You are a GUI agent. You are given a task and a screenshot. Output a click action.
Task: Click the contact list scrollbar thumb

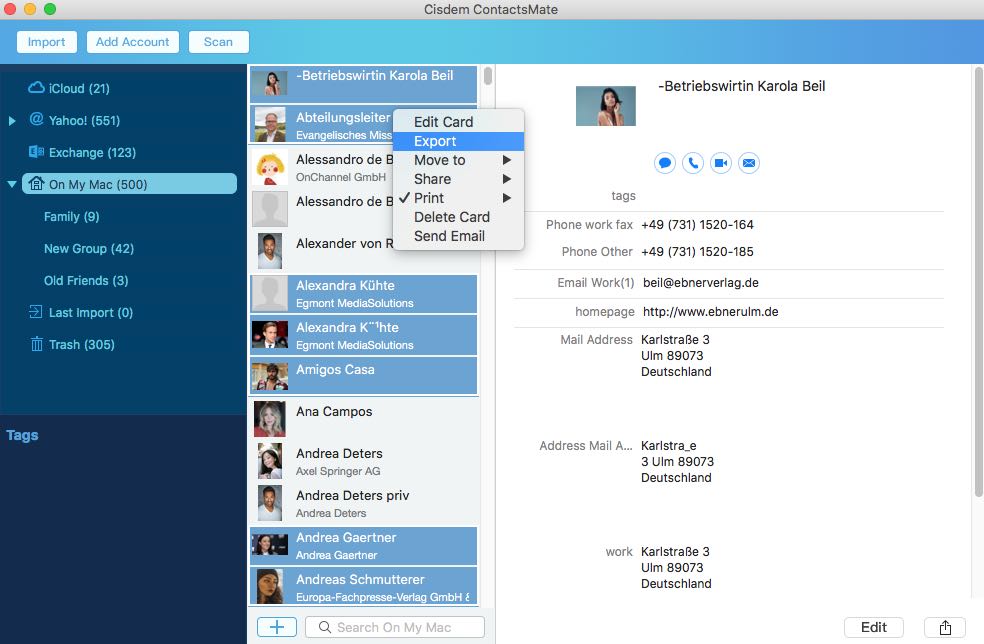pyautogui.click(x=488, y=76)
